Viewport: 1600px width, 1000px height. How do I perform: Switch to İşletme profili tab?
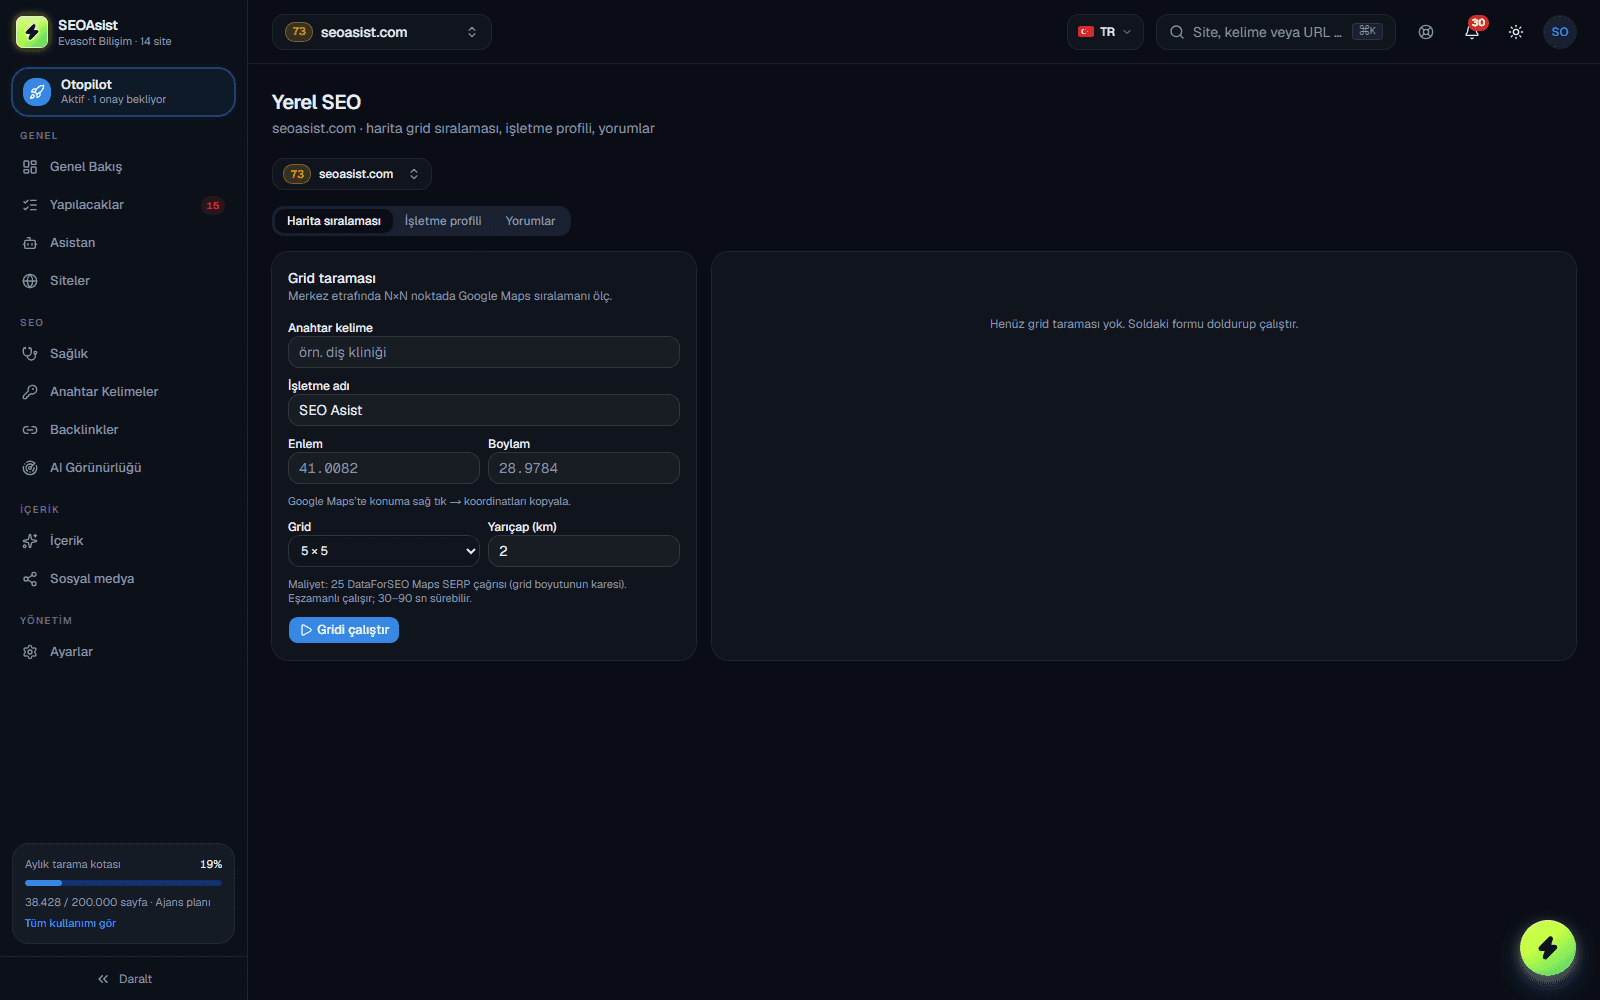(x=443, y=221)
